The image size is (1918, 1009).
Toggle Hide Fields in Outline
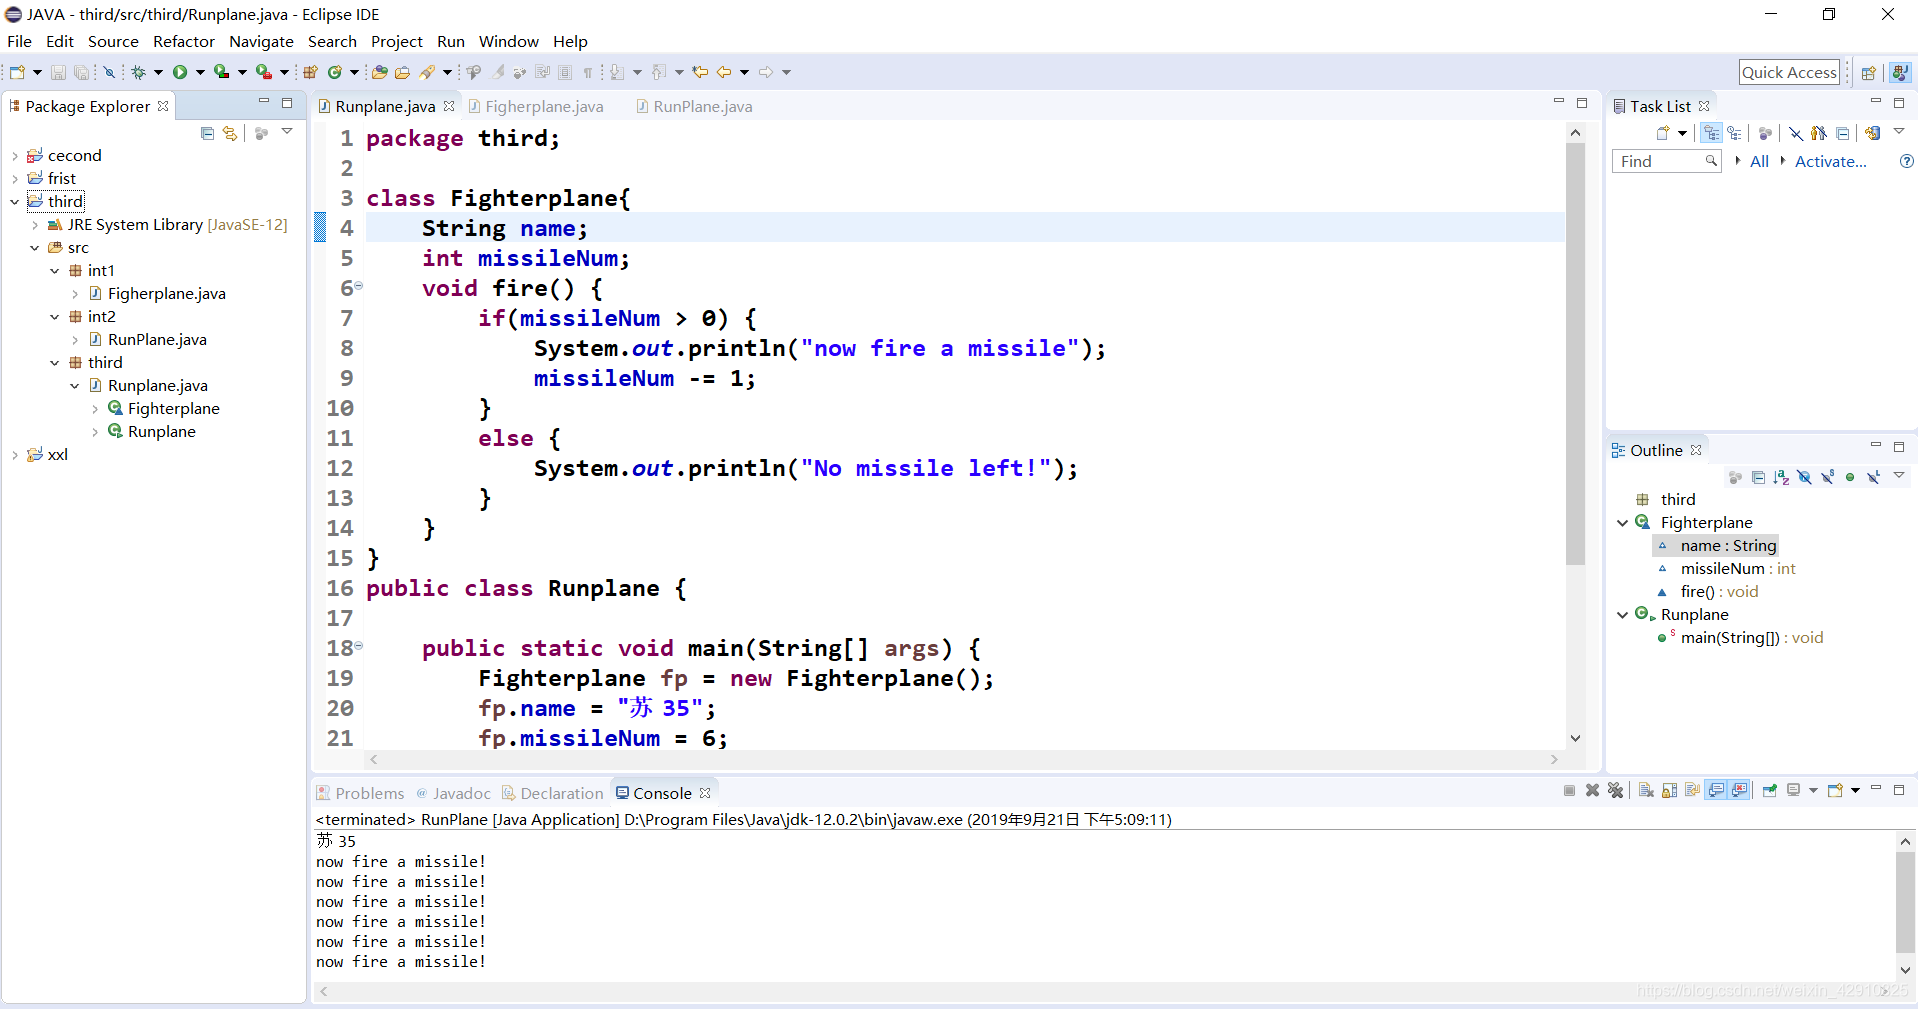[1804, 477]
